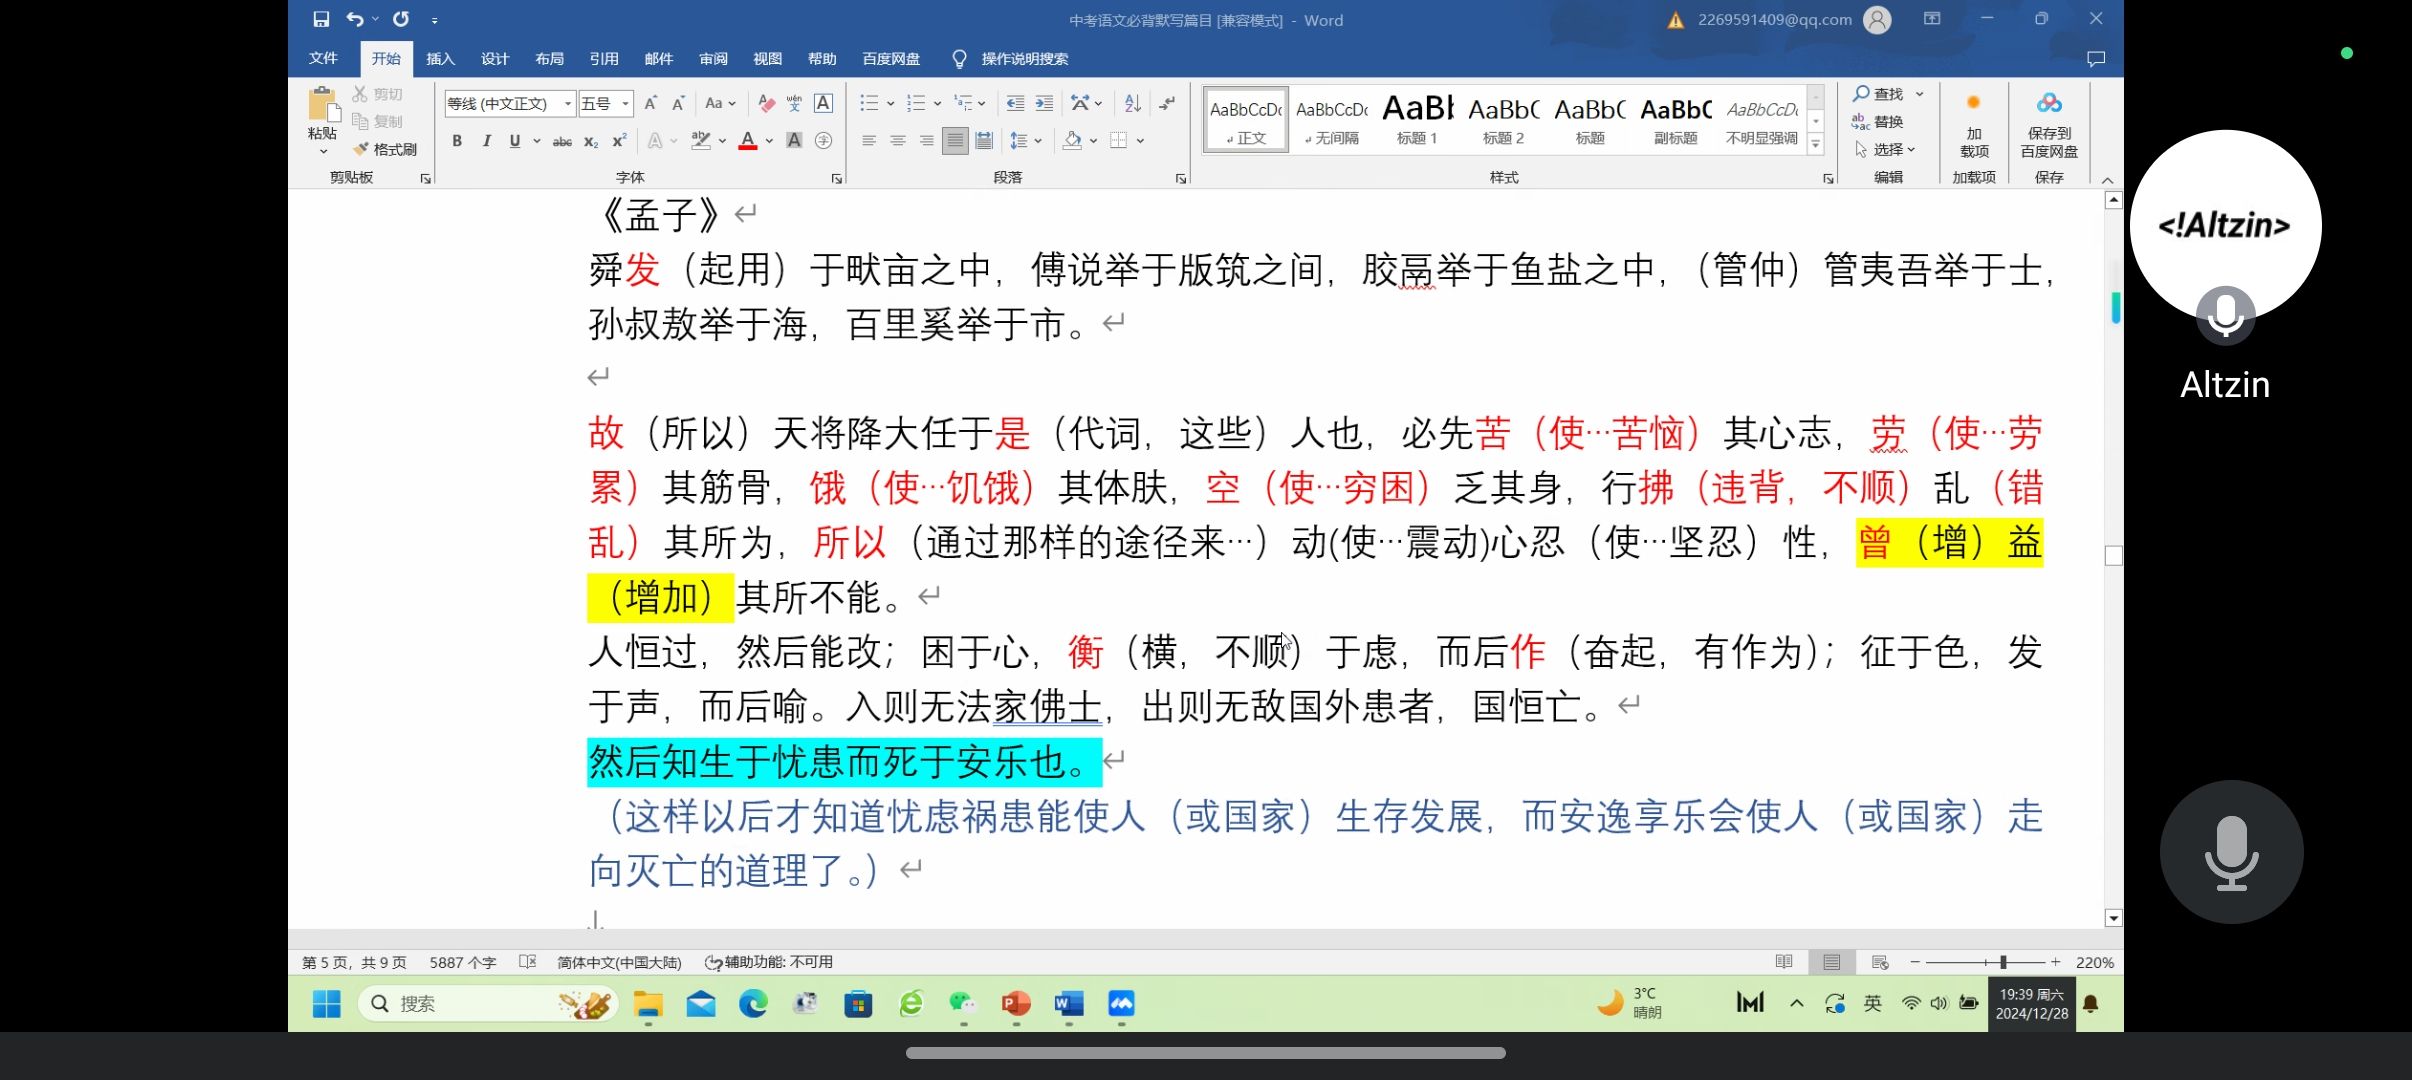The width and height of the screenshot is (2412, 1080).
Task: Click the superscript x² icon
Action: (x=619, y=141)
